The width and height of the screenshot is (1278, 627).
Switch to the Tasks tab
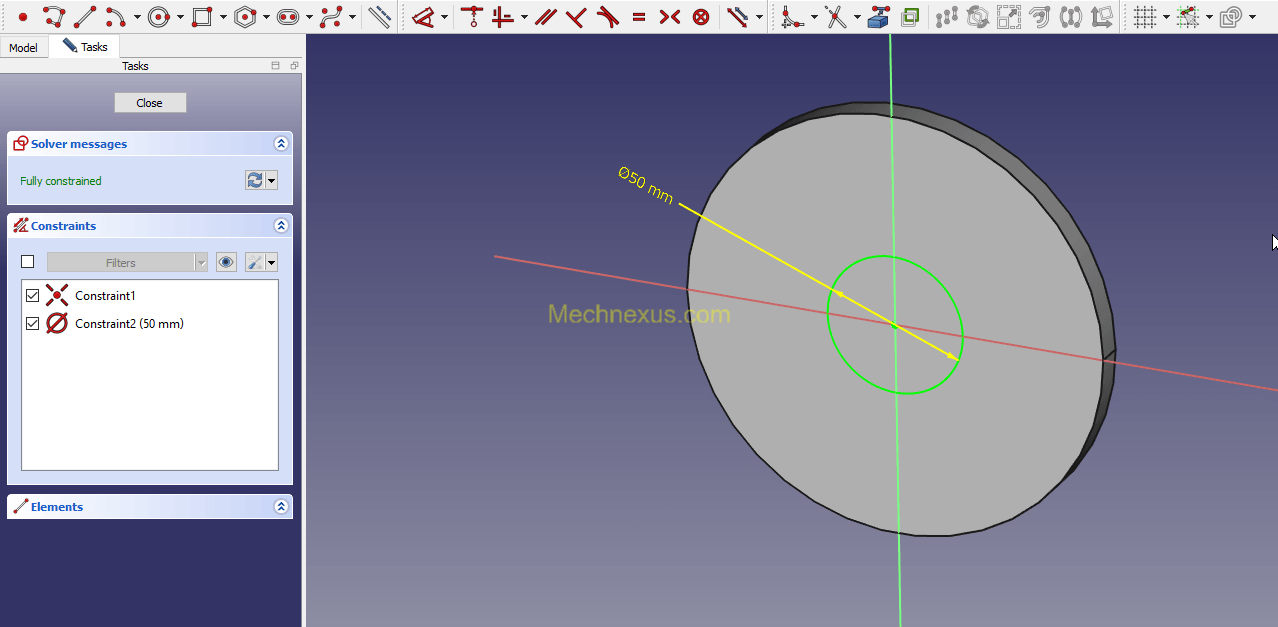tap(86, 47)
